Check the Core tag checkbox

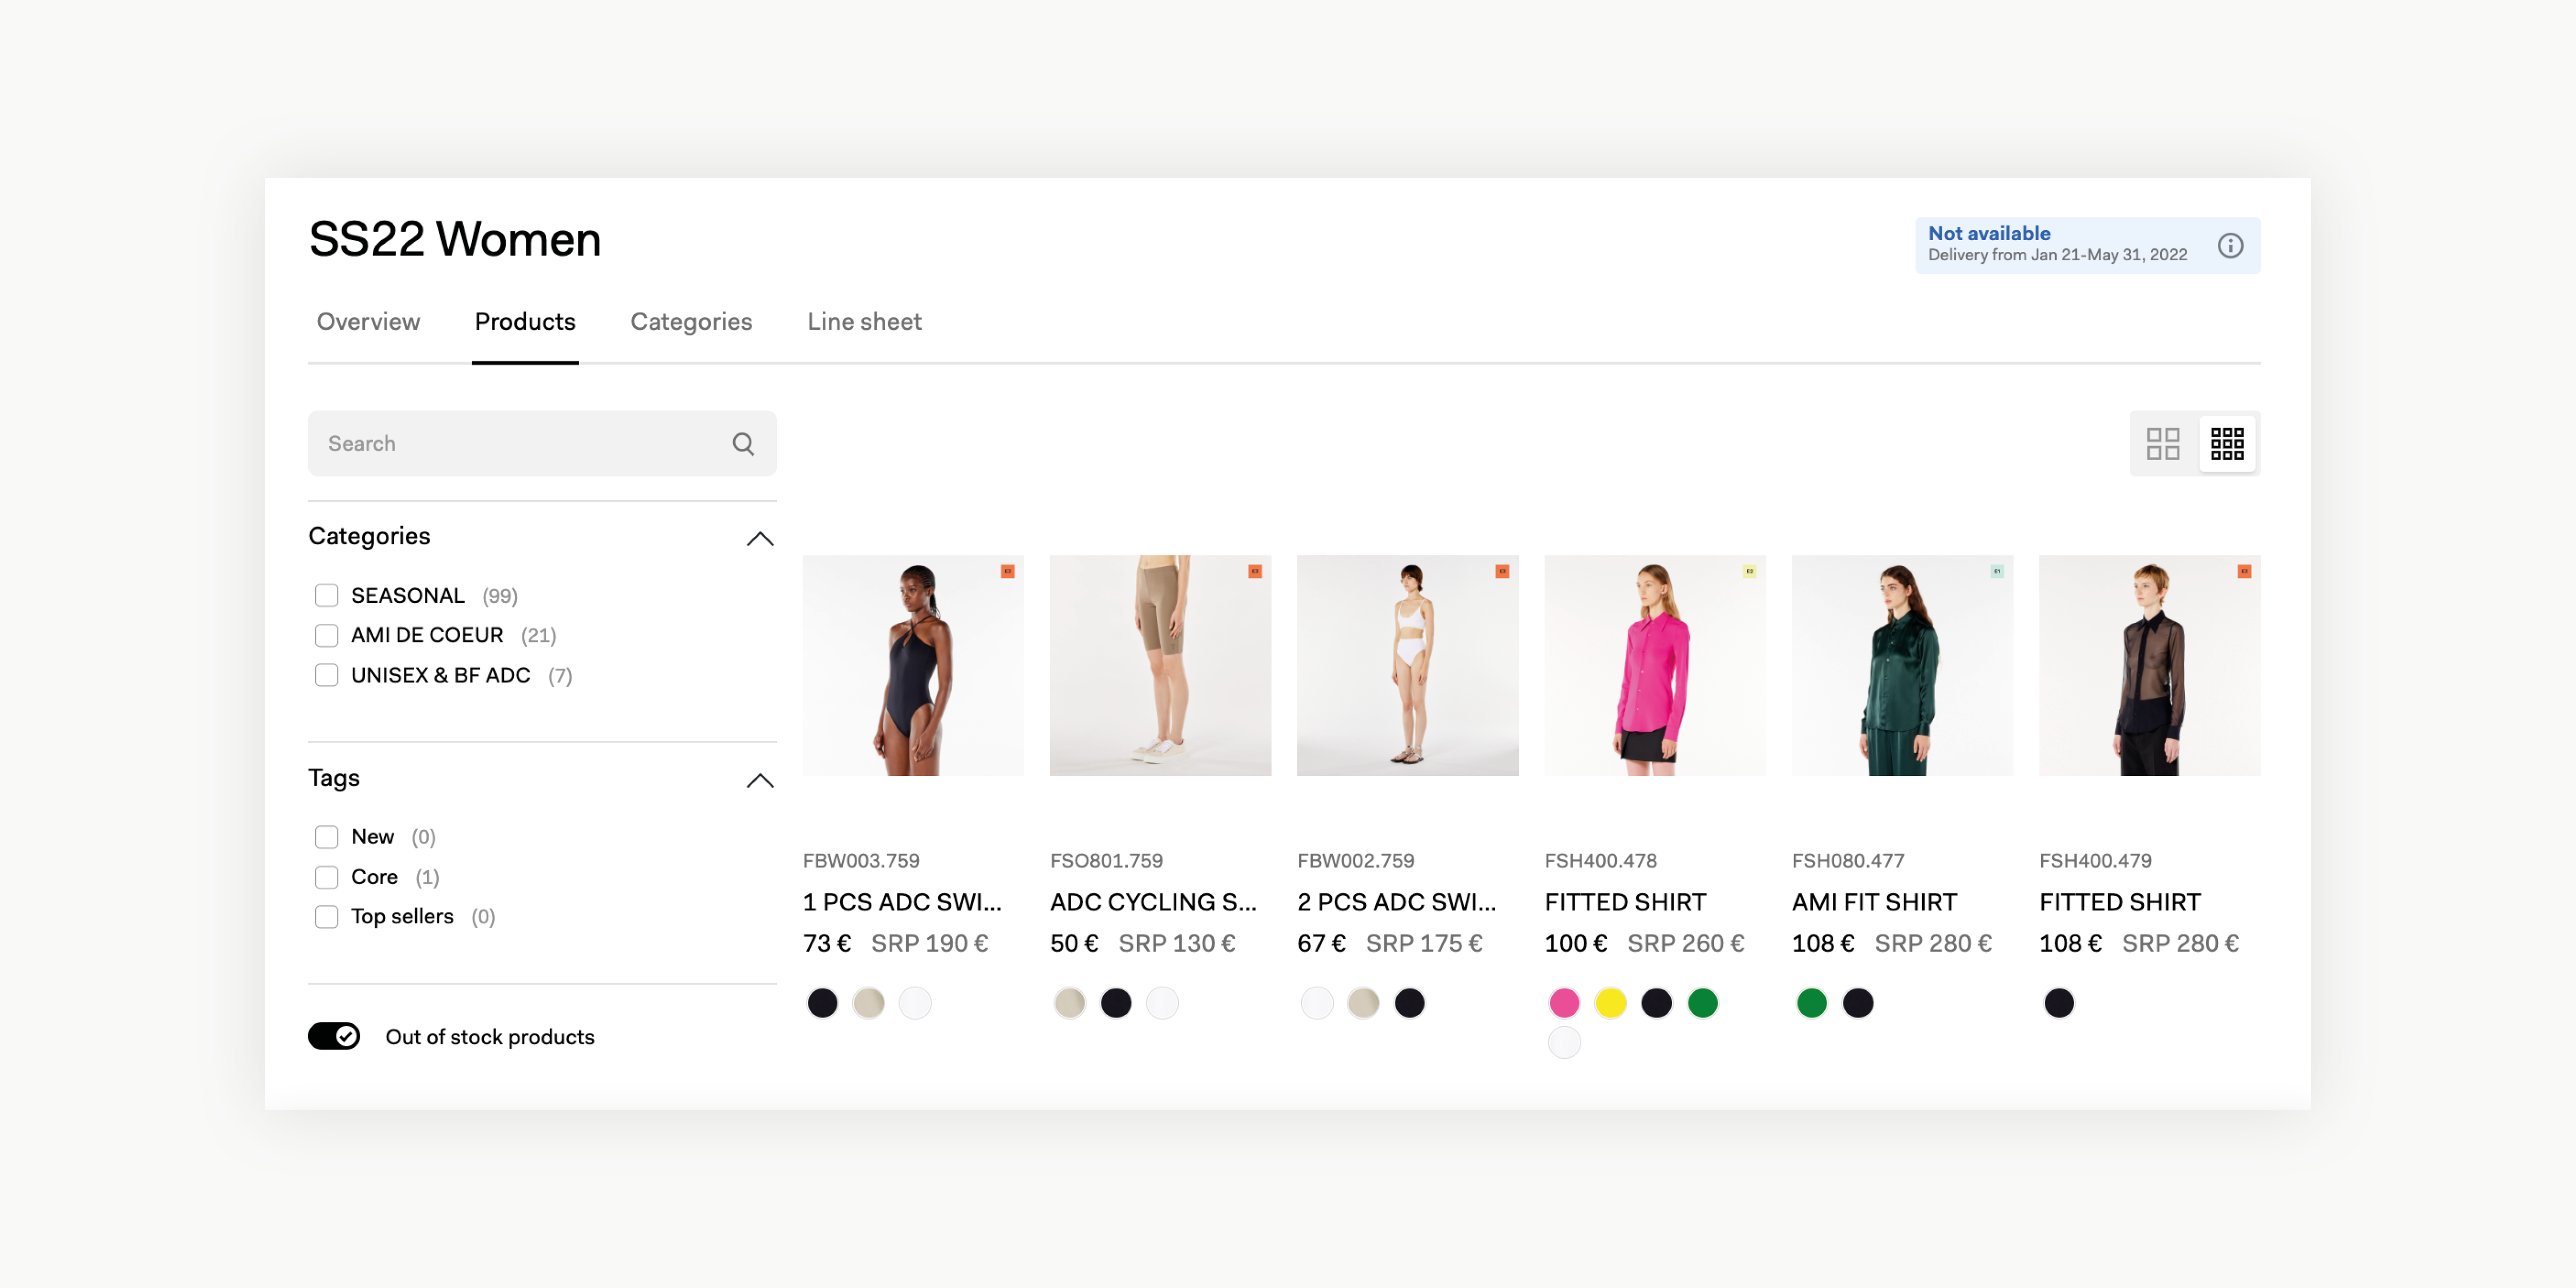pyautogui.click(x=326, y=877)
